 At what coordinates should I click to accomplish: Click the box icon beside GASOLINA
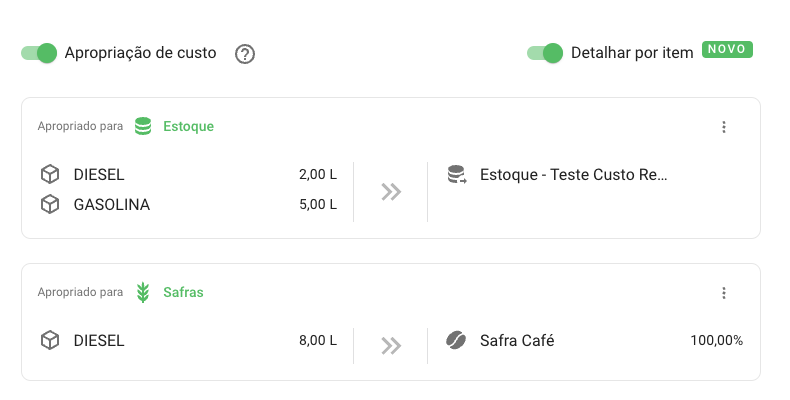49,205
